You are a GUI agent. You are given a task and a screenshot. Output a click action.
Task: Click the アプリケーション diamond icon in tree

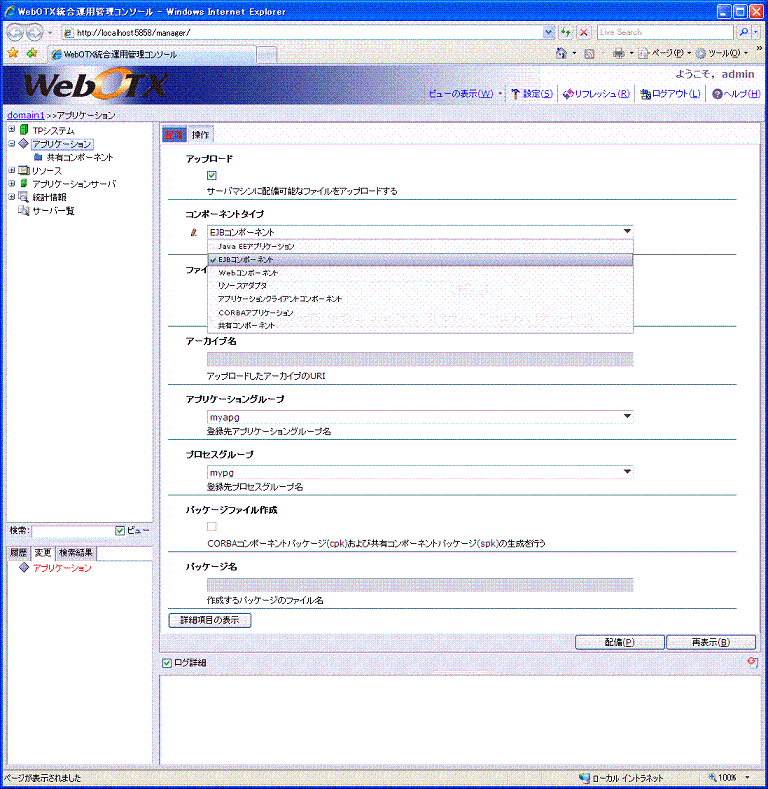24,144
